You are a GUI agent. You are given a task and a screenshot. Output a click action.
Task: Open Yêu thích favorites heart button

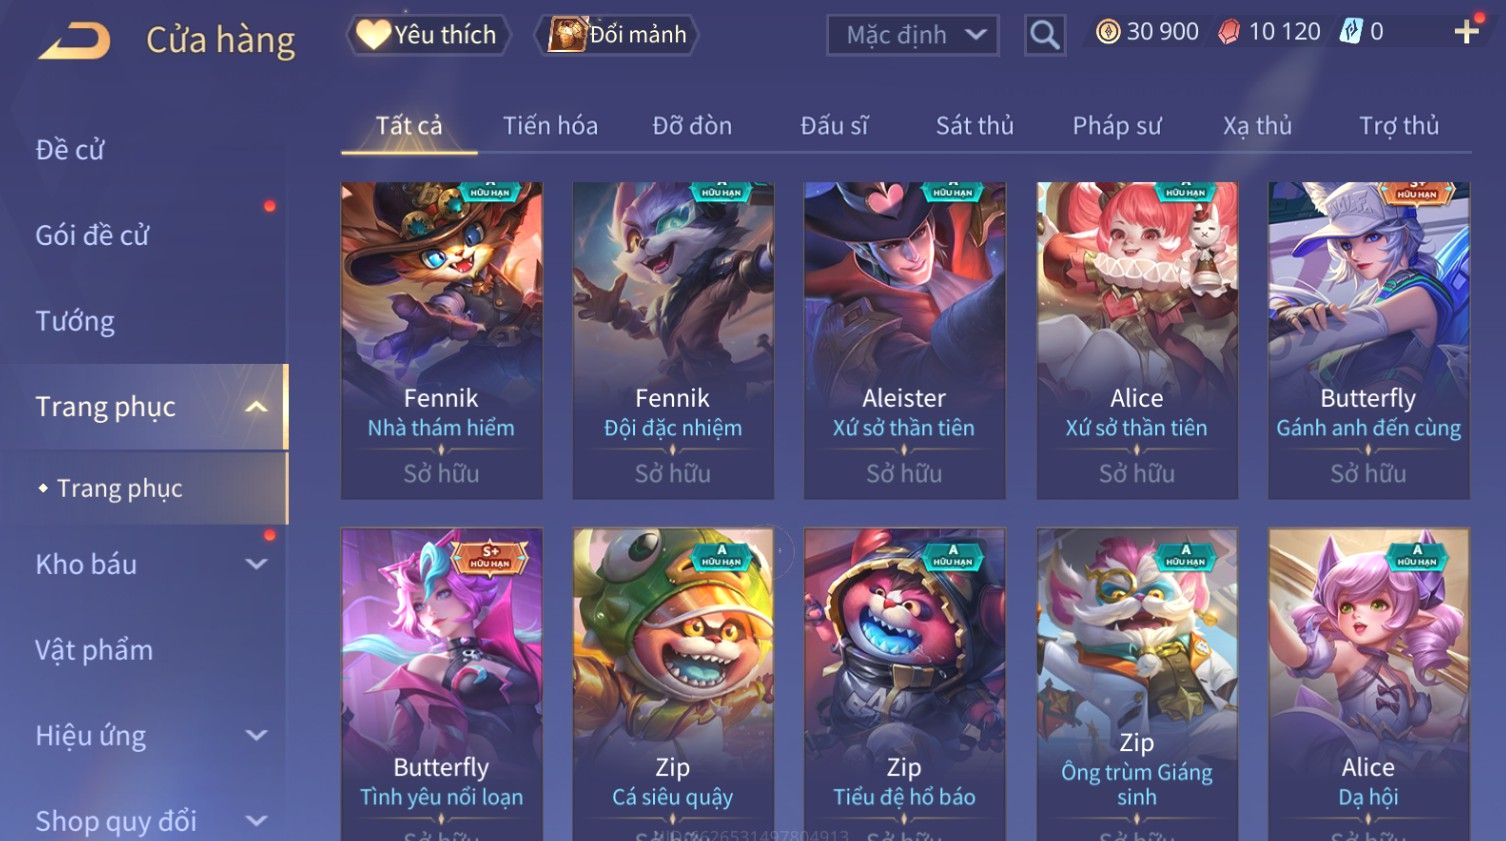click(428, 35)
